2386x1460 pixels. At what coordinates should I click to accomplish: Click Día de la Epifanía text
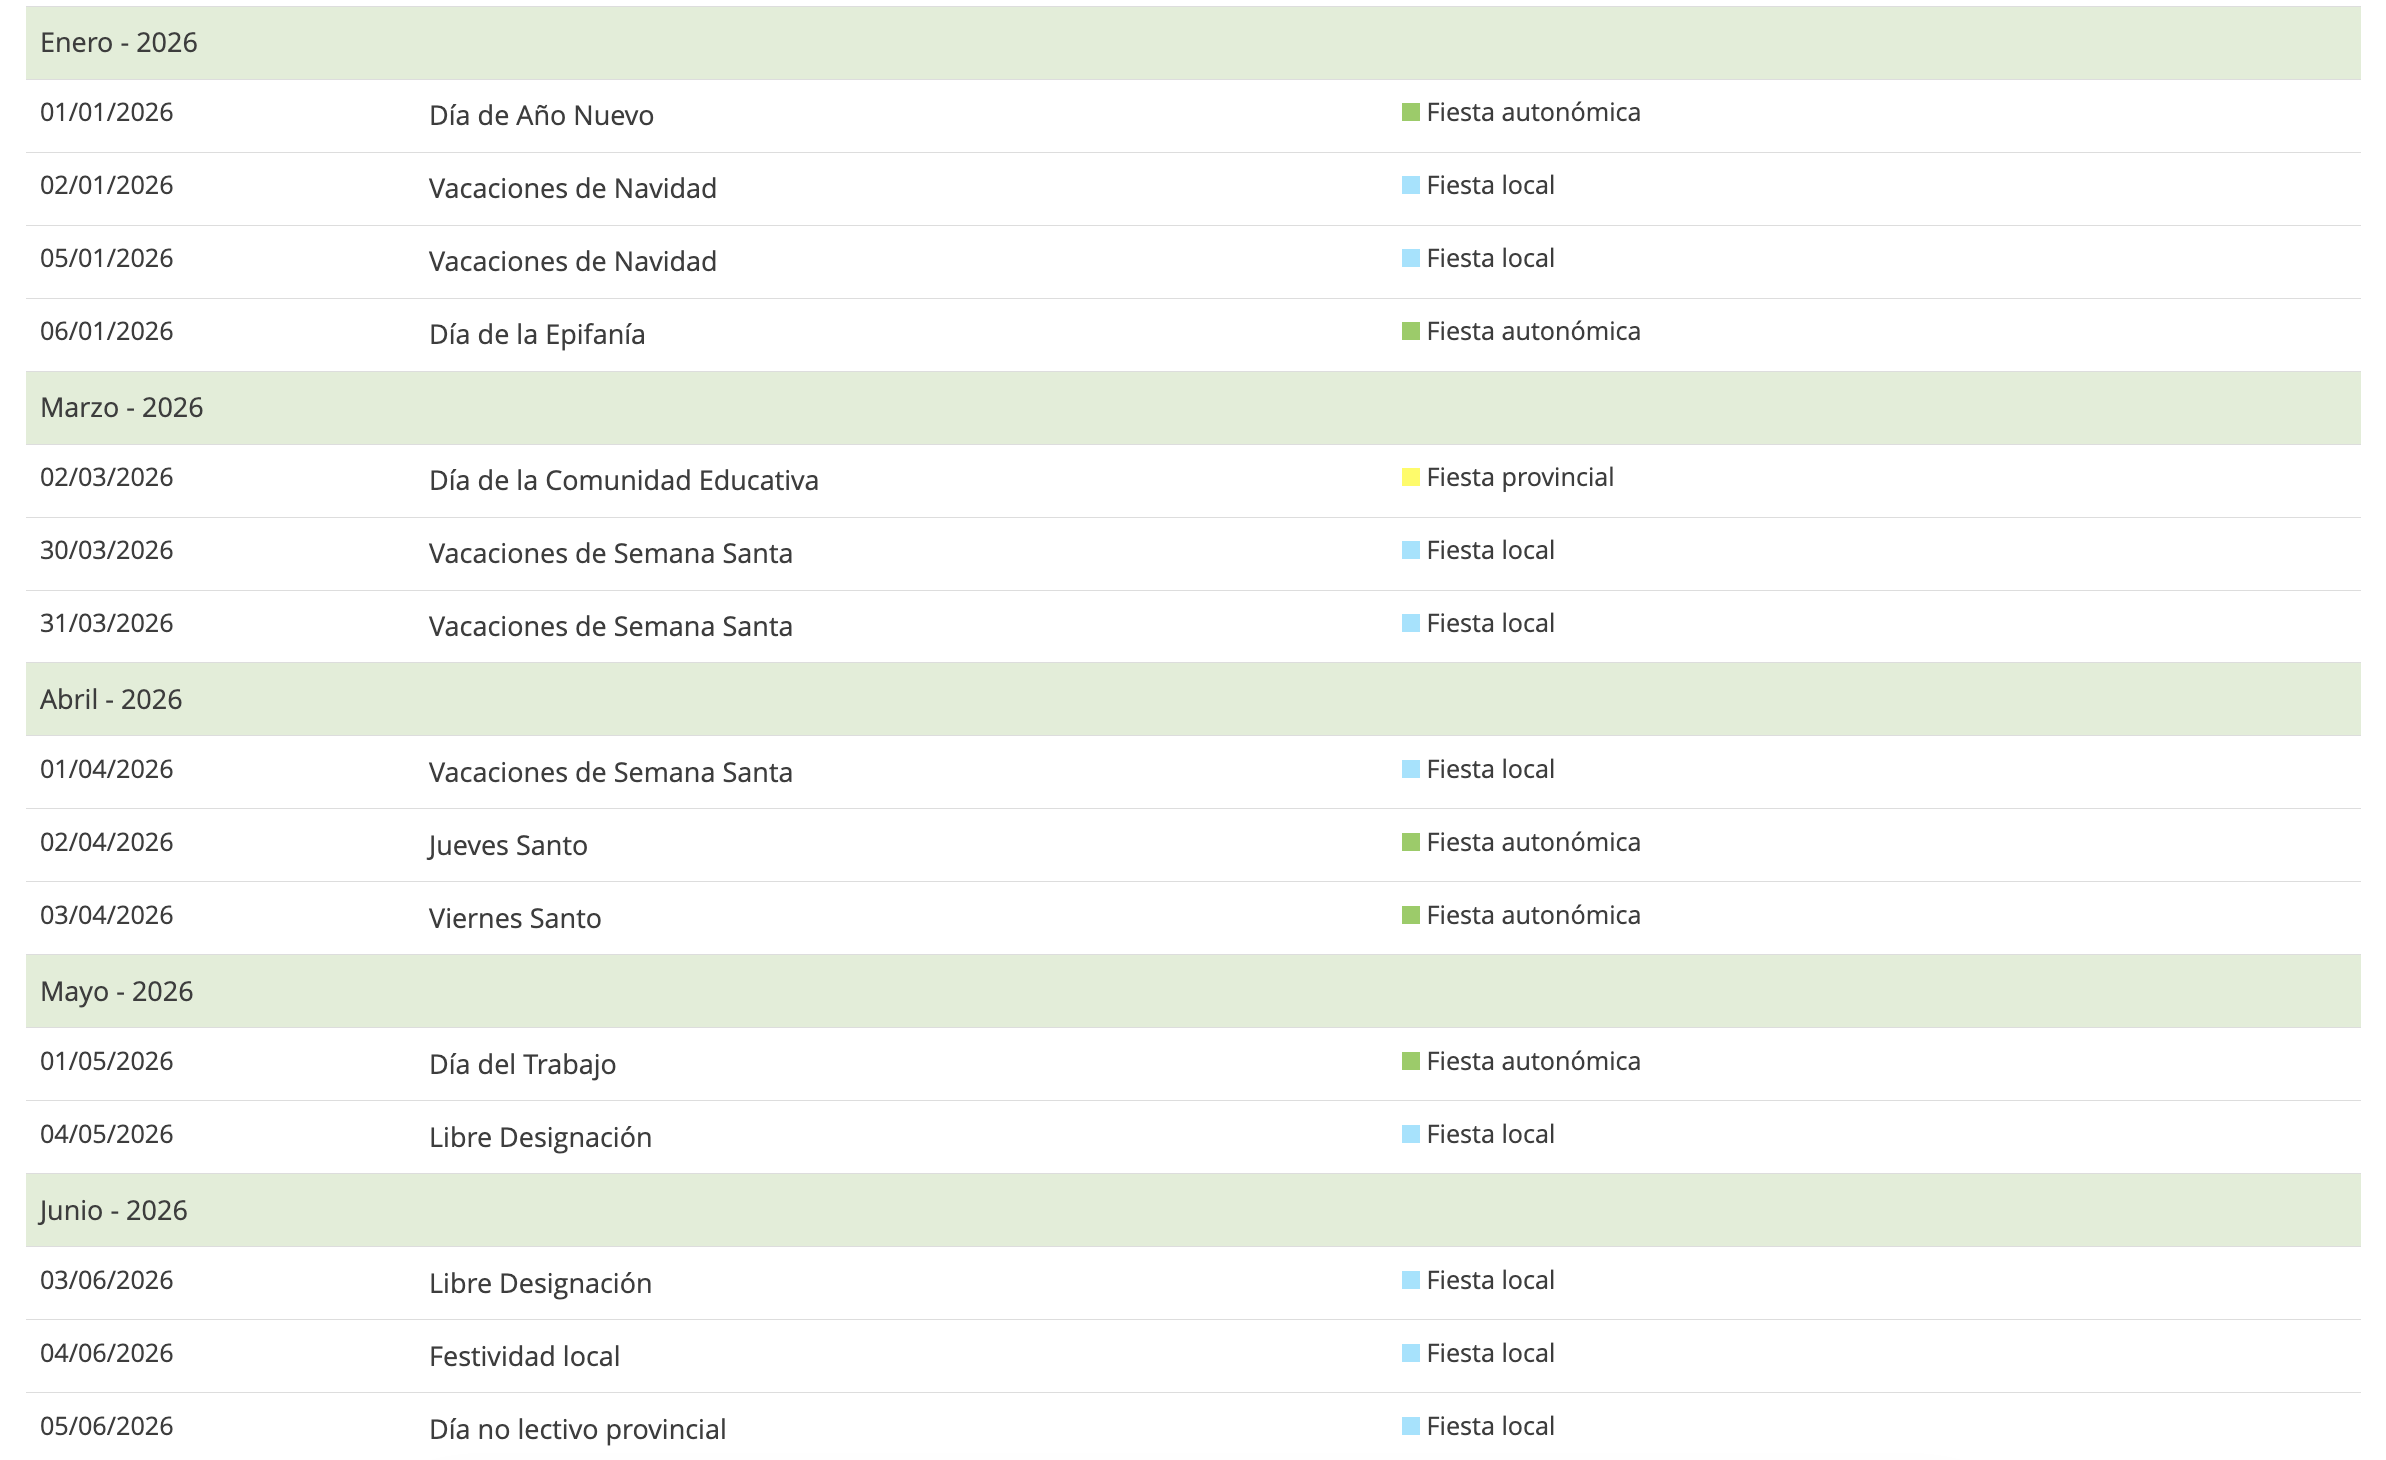click(537, 335)
